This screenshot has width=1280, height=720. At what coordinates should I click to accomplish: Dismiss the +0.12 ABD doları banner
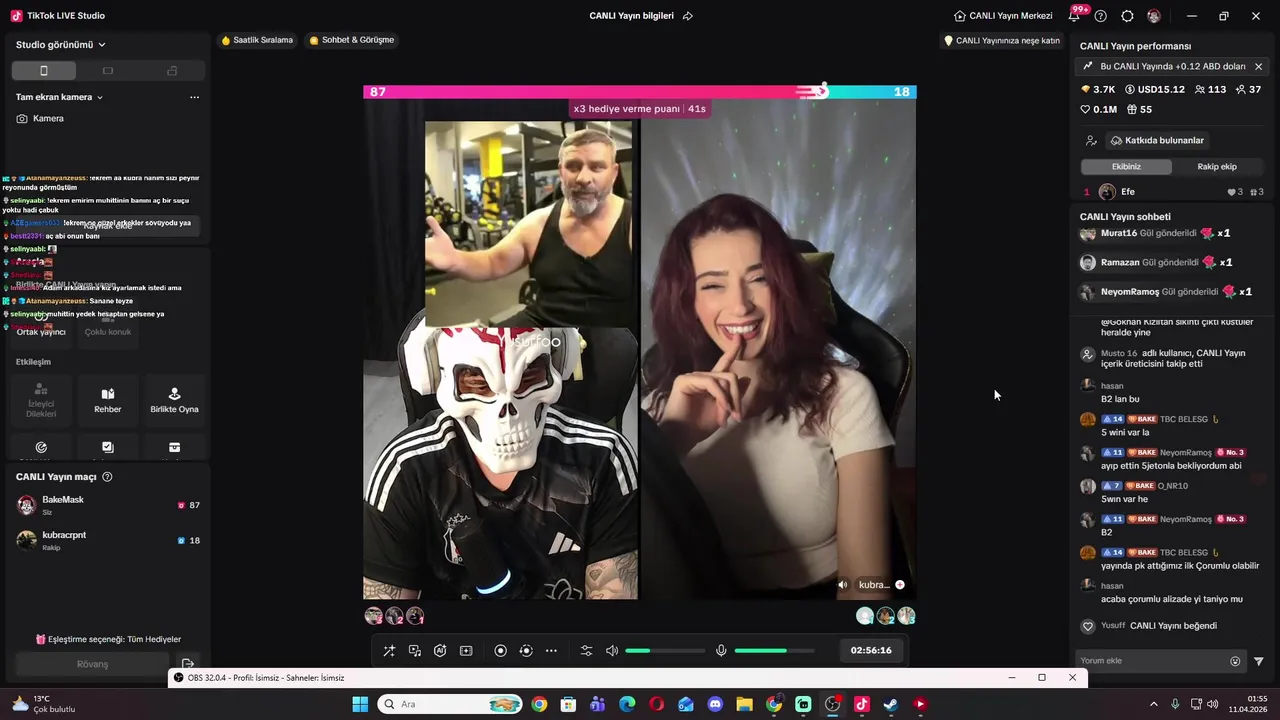(1258, 66)
